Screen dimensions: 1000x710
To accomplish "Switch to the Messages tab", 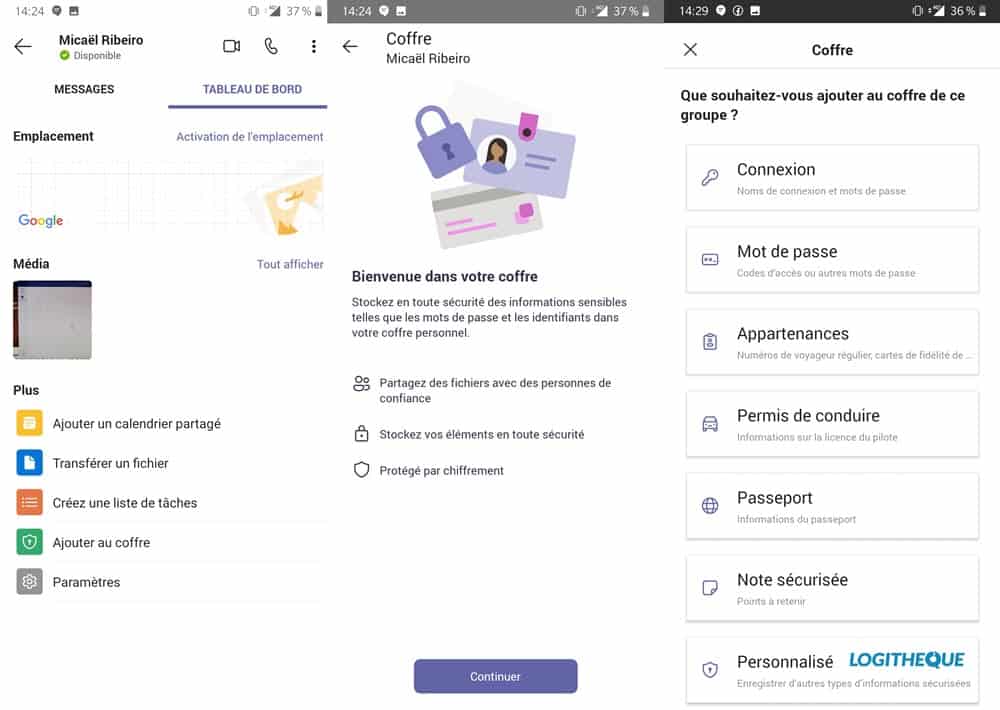I will (84, 89).
